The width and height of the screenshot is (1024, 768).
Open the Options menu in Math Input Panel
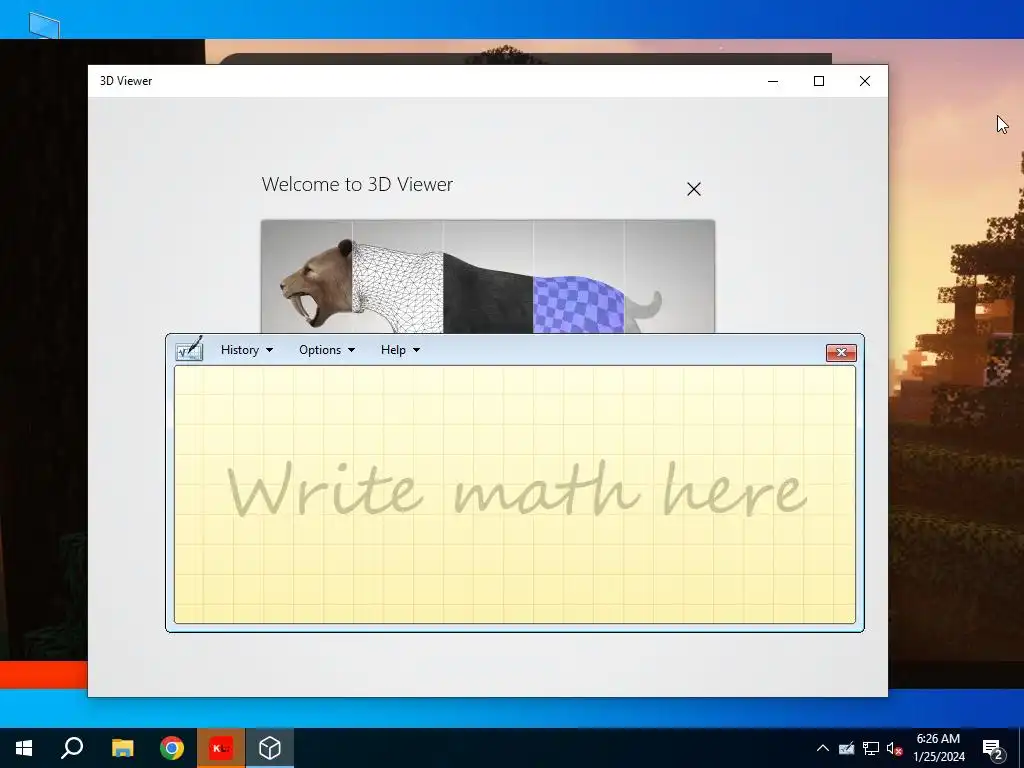click(x=327, y=350)
